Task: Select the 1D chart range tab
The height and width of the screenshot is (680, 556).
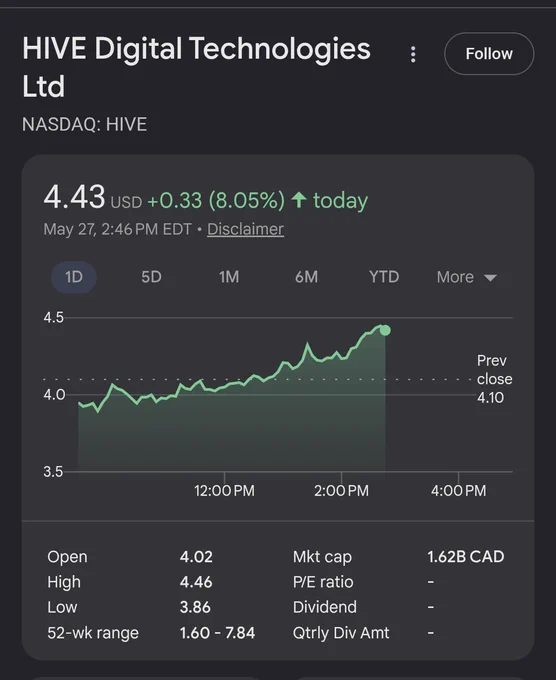Action: click(x=74, y=277)
